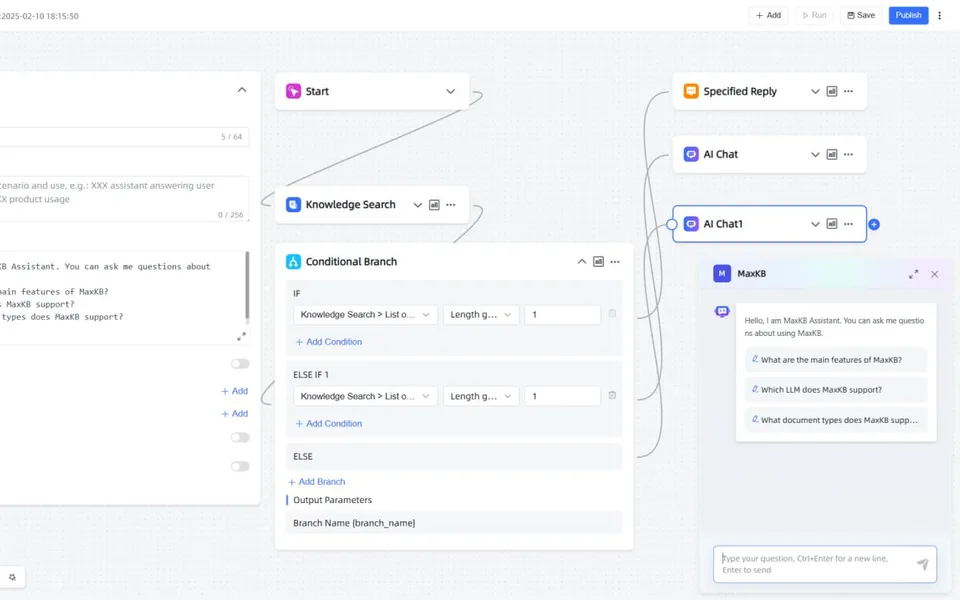Toggle the middle switch in the left panel

click(240, 437)
